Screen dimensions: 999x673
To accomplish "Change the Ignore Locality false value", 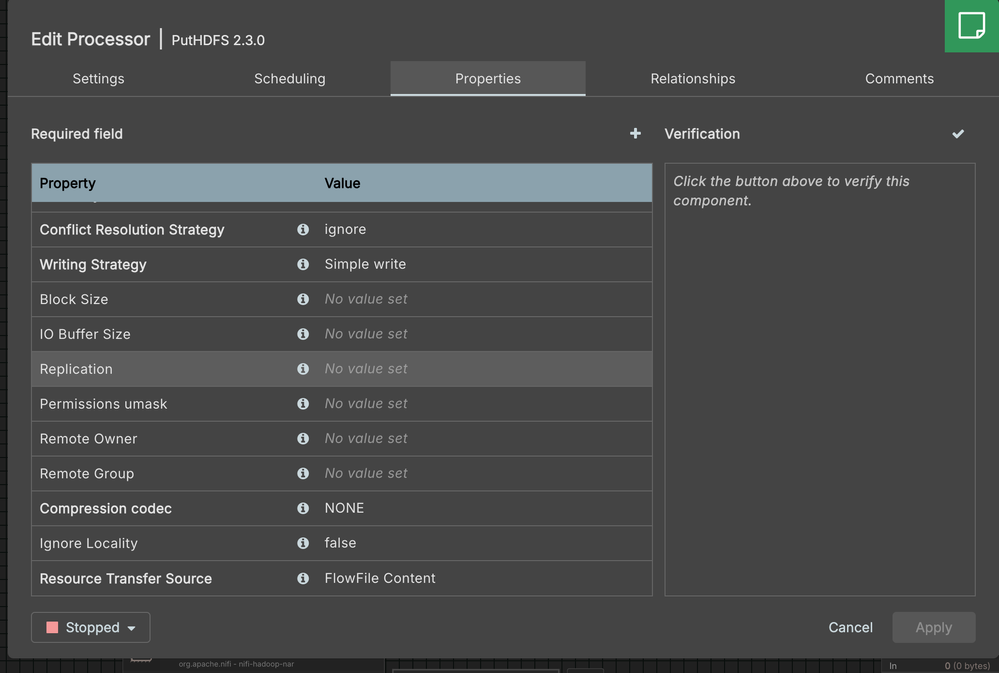I will 340,543.
